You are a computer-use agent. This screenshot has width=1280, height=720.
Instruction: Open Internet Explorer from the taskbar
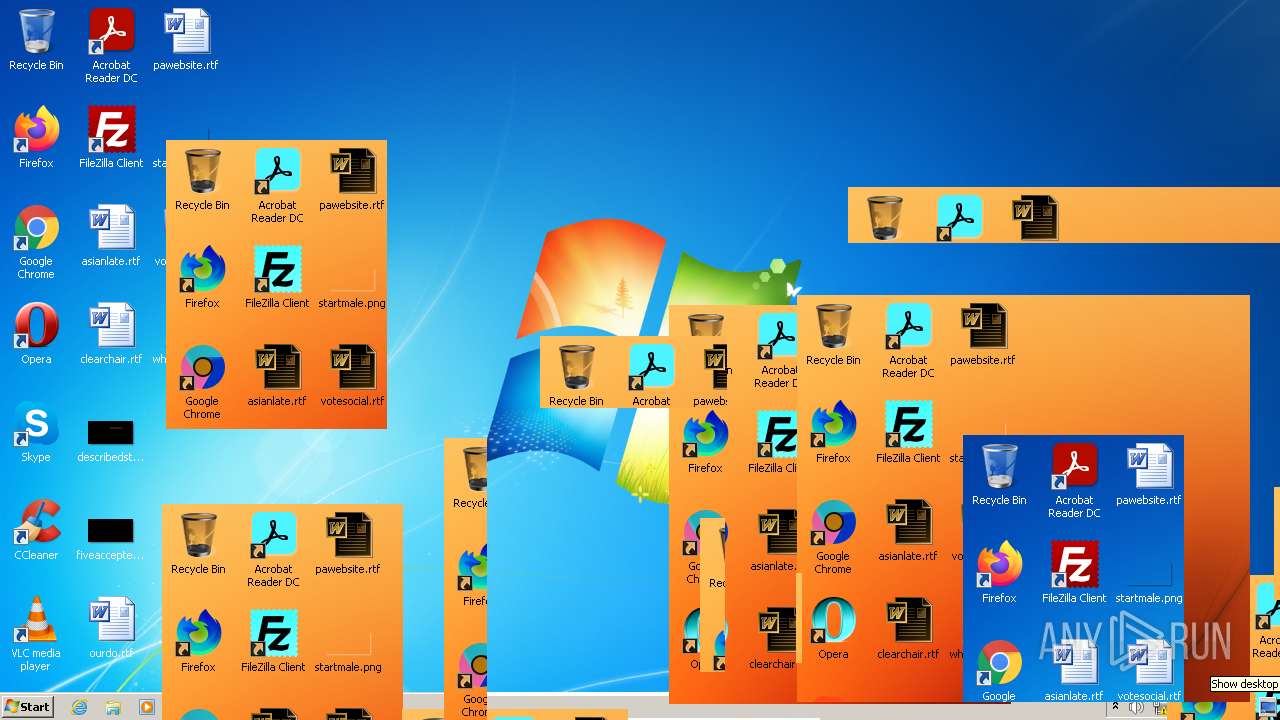click(80, 707)
